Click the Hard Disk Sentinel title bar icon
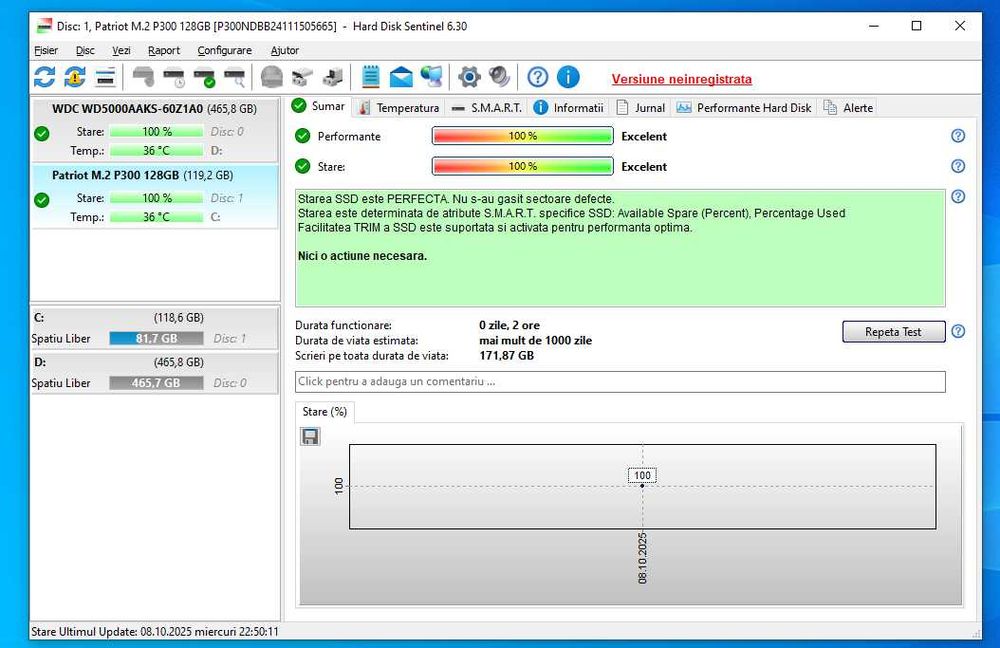 click(44, 26)
